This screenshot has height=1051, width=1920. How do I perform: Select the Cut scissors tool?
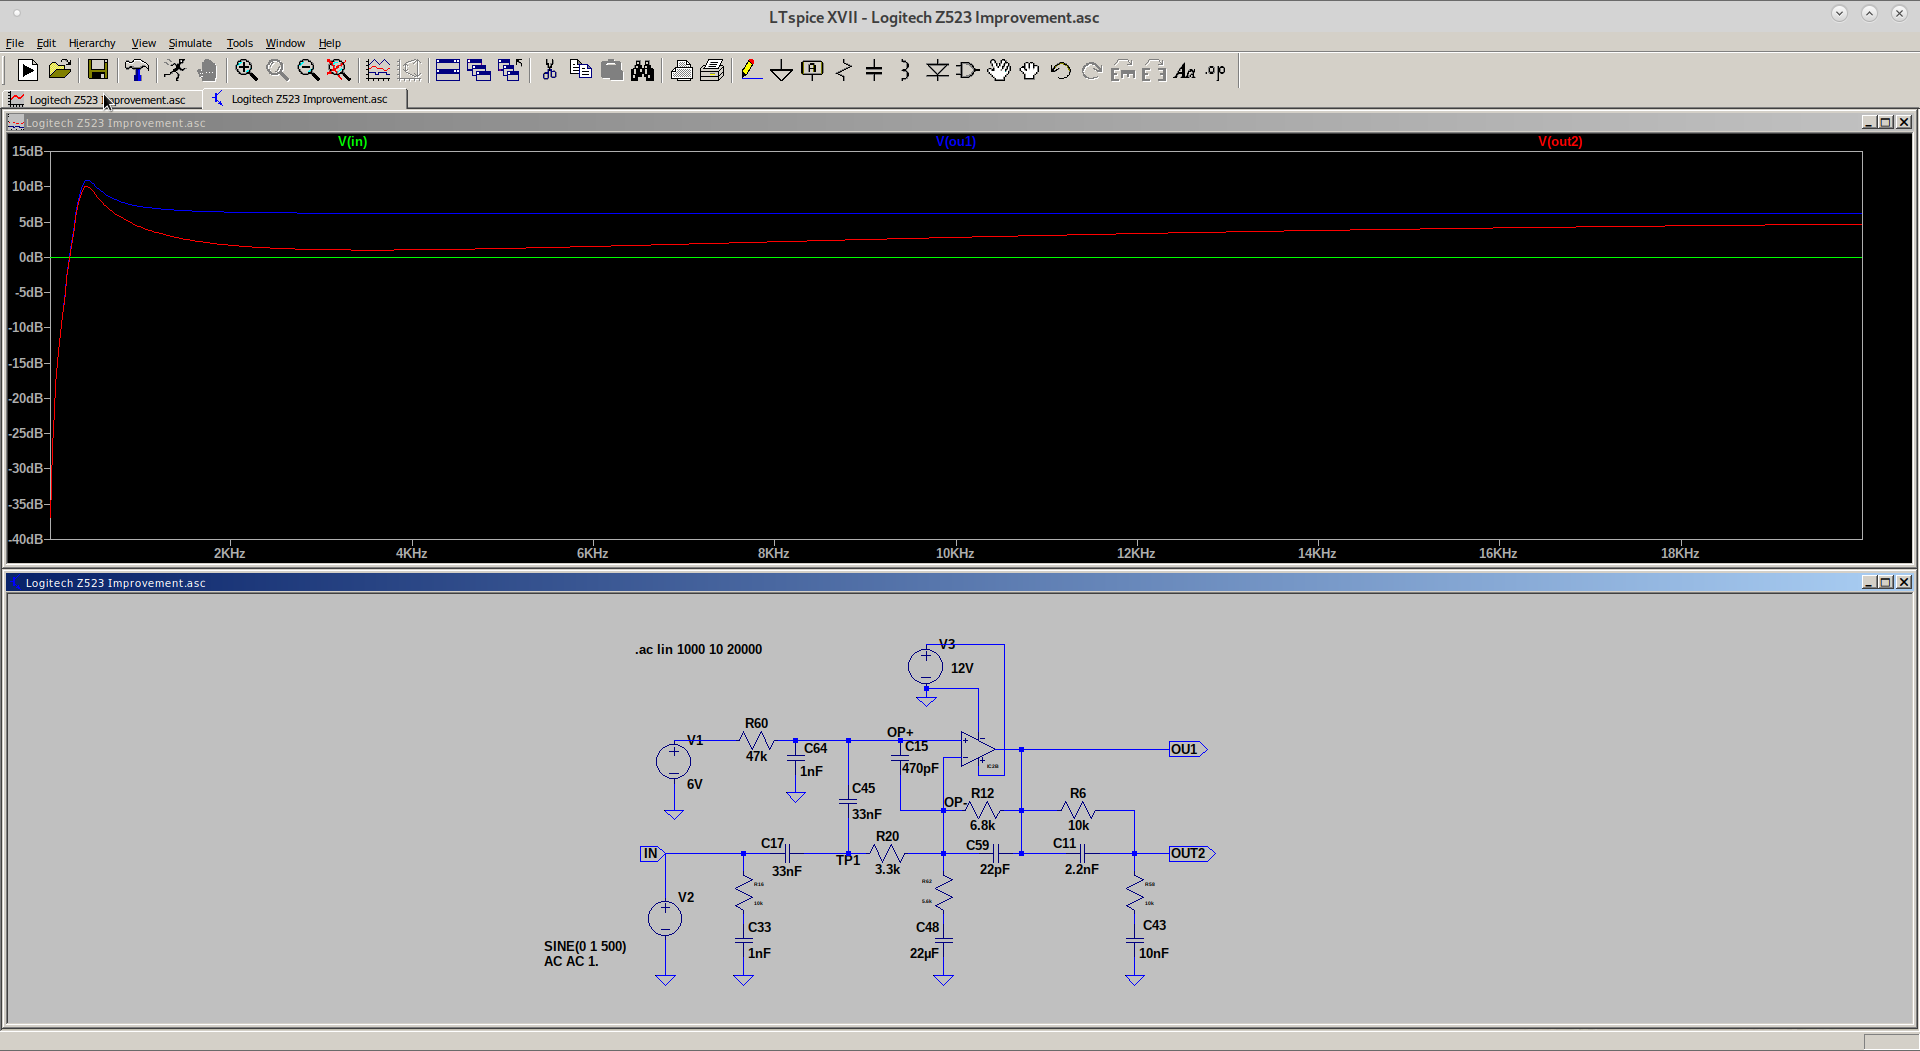pyautogui.click(x=549, y=70)
